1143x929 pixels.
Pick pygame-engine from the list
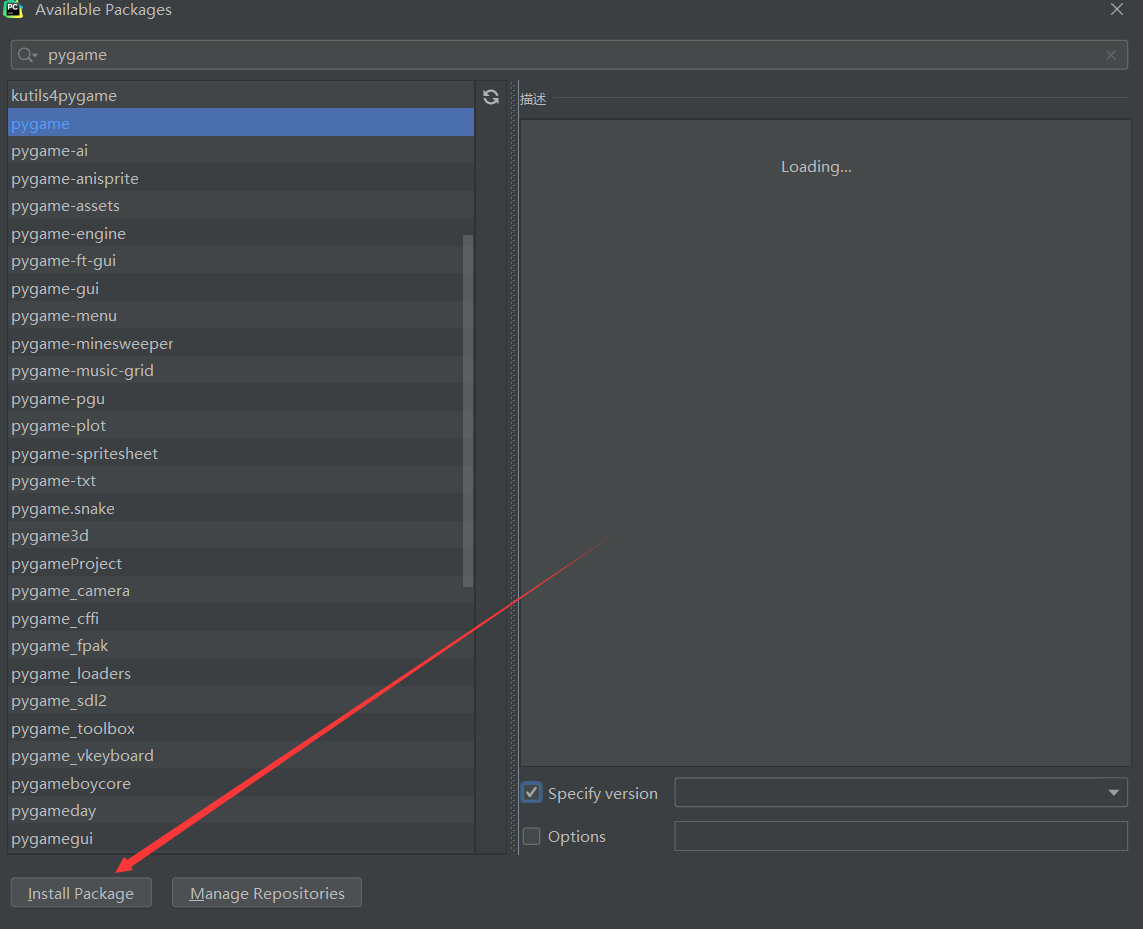click(x=241, y=233)
